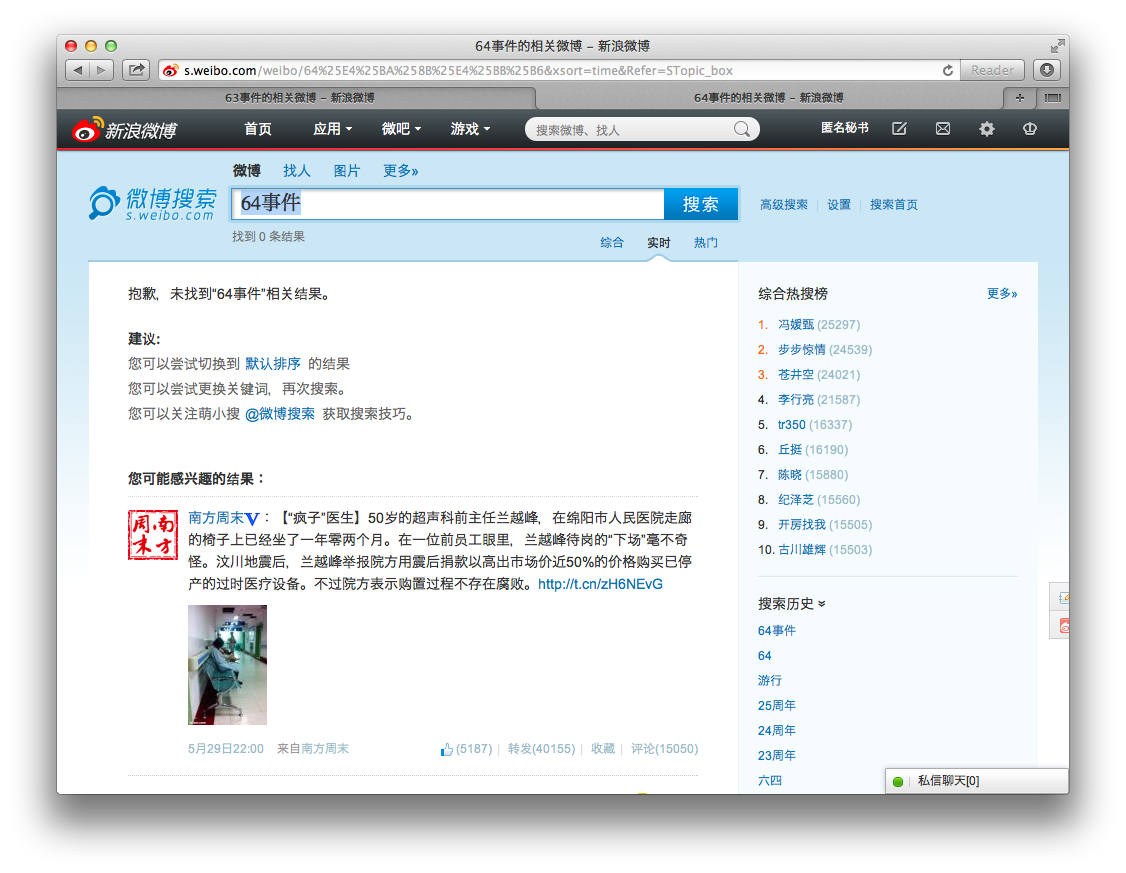Click the blue 搜索 button

pyautogui.click(x=701, y=204)
